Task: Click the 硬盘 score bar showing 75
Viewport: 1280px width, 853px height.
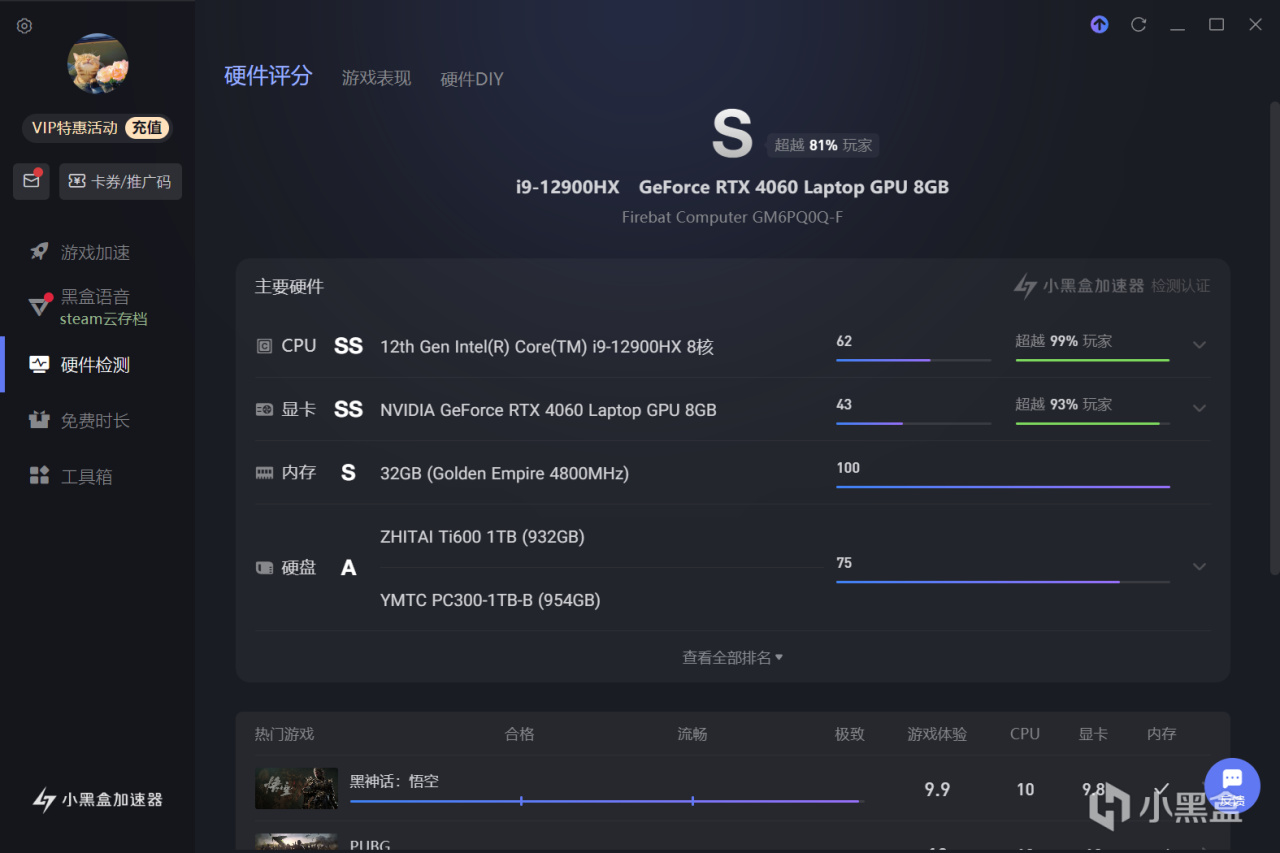Action: pyautogui.click(x=1003, y=581)
